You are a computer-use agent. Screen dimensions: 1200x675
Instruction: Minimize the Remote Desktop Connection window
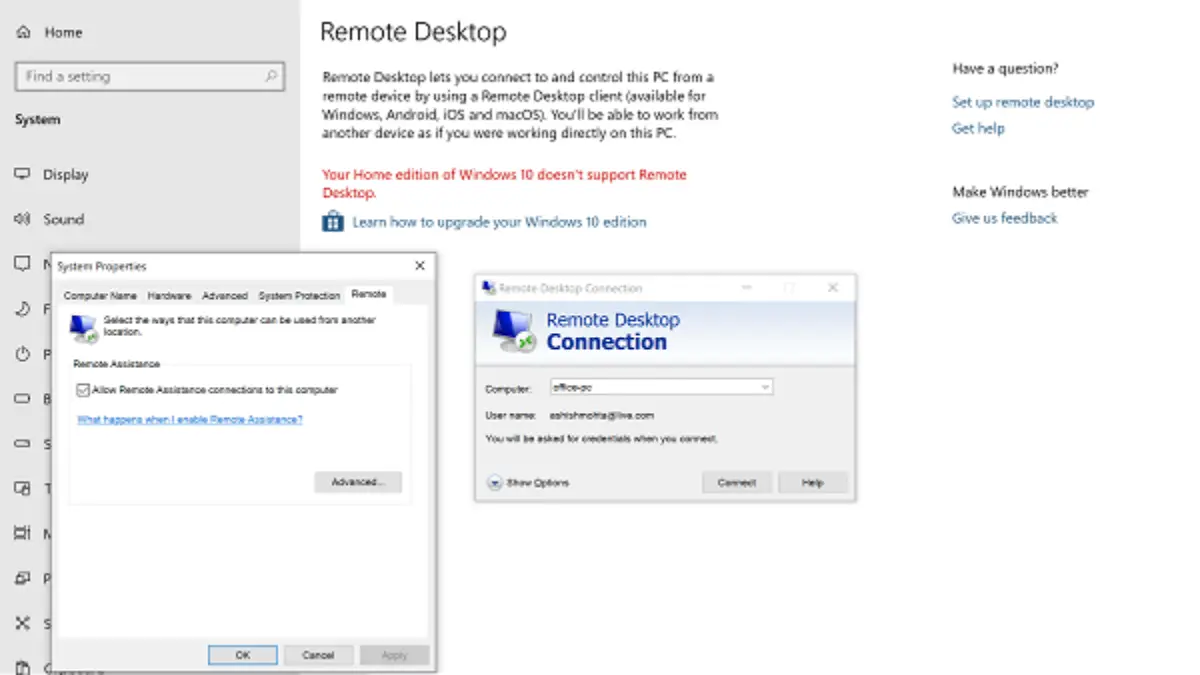(746, 288)
